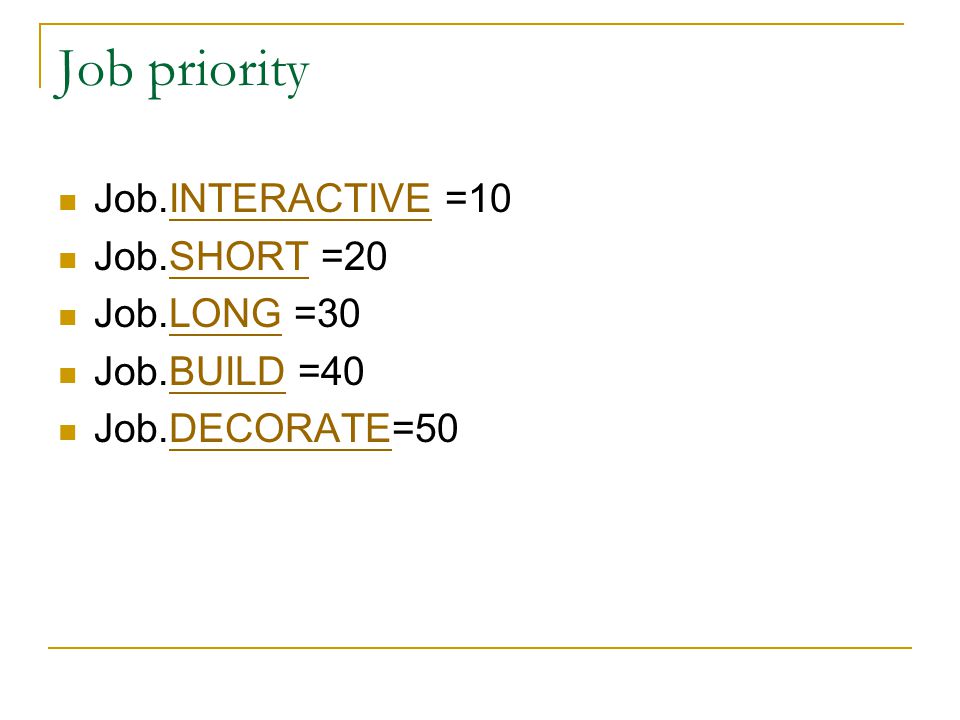Image resolution: width=960 pixels, height=720 pixels.
Task: Click the bullet beside Job.LONG
Action: (67, 317)
